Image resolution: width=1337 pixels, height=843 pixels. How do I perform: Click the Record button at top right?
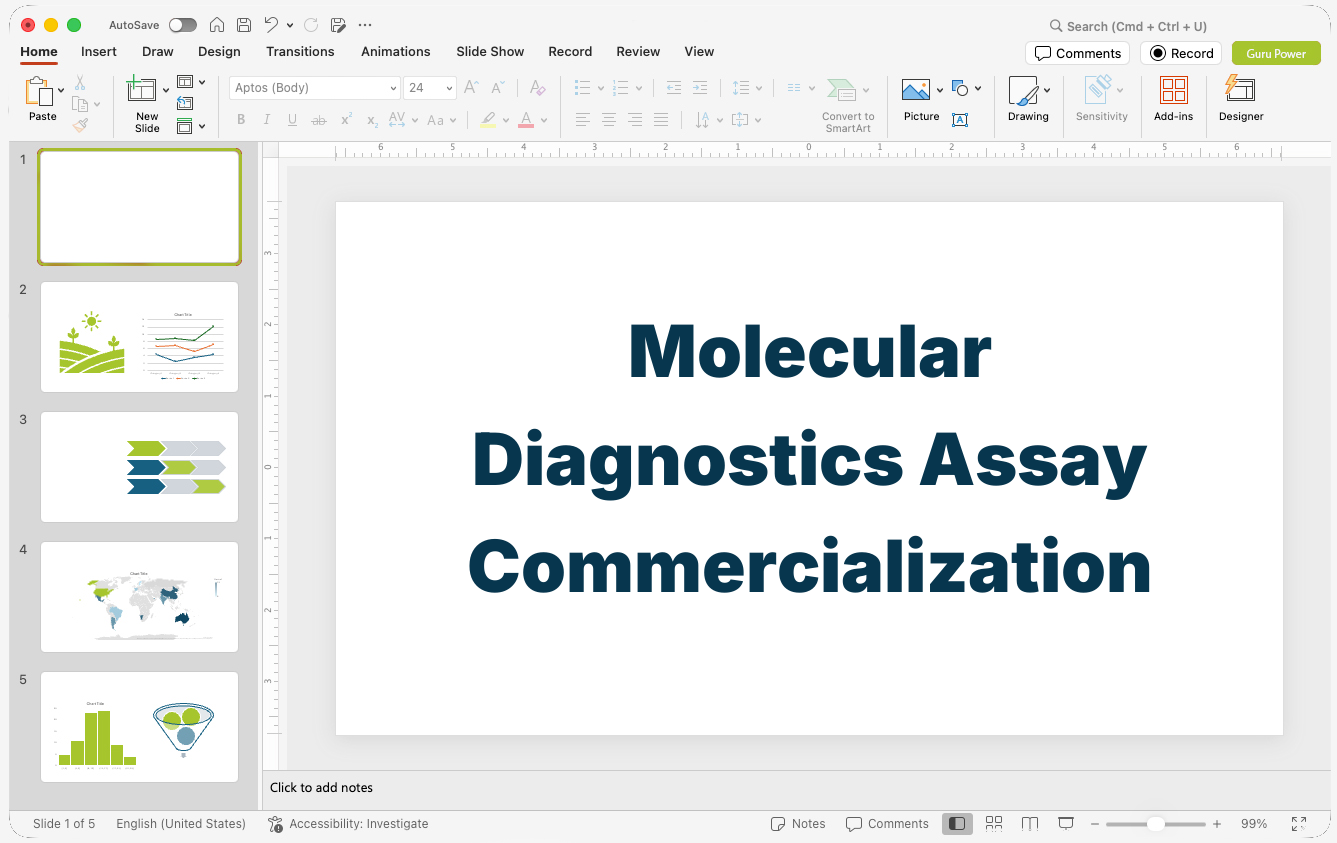[x=1181, y=53]
